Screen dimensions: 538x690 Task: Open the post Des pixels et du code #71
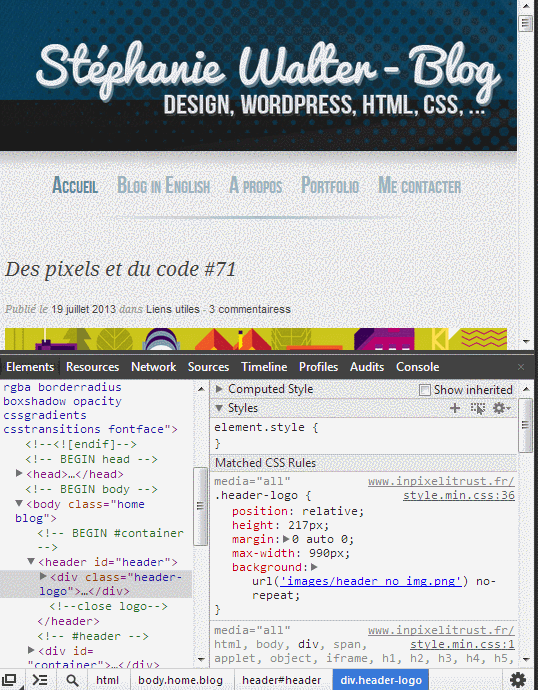click(x=120, y=269)
